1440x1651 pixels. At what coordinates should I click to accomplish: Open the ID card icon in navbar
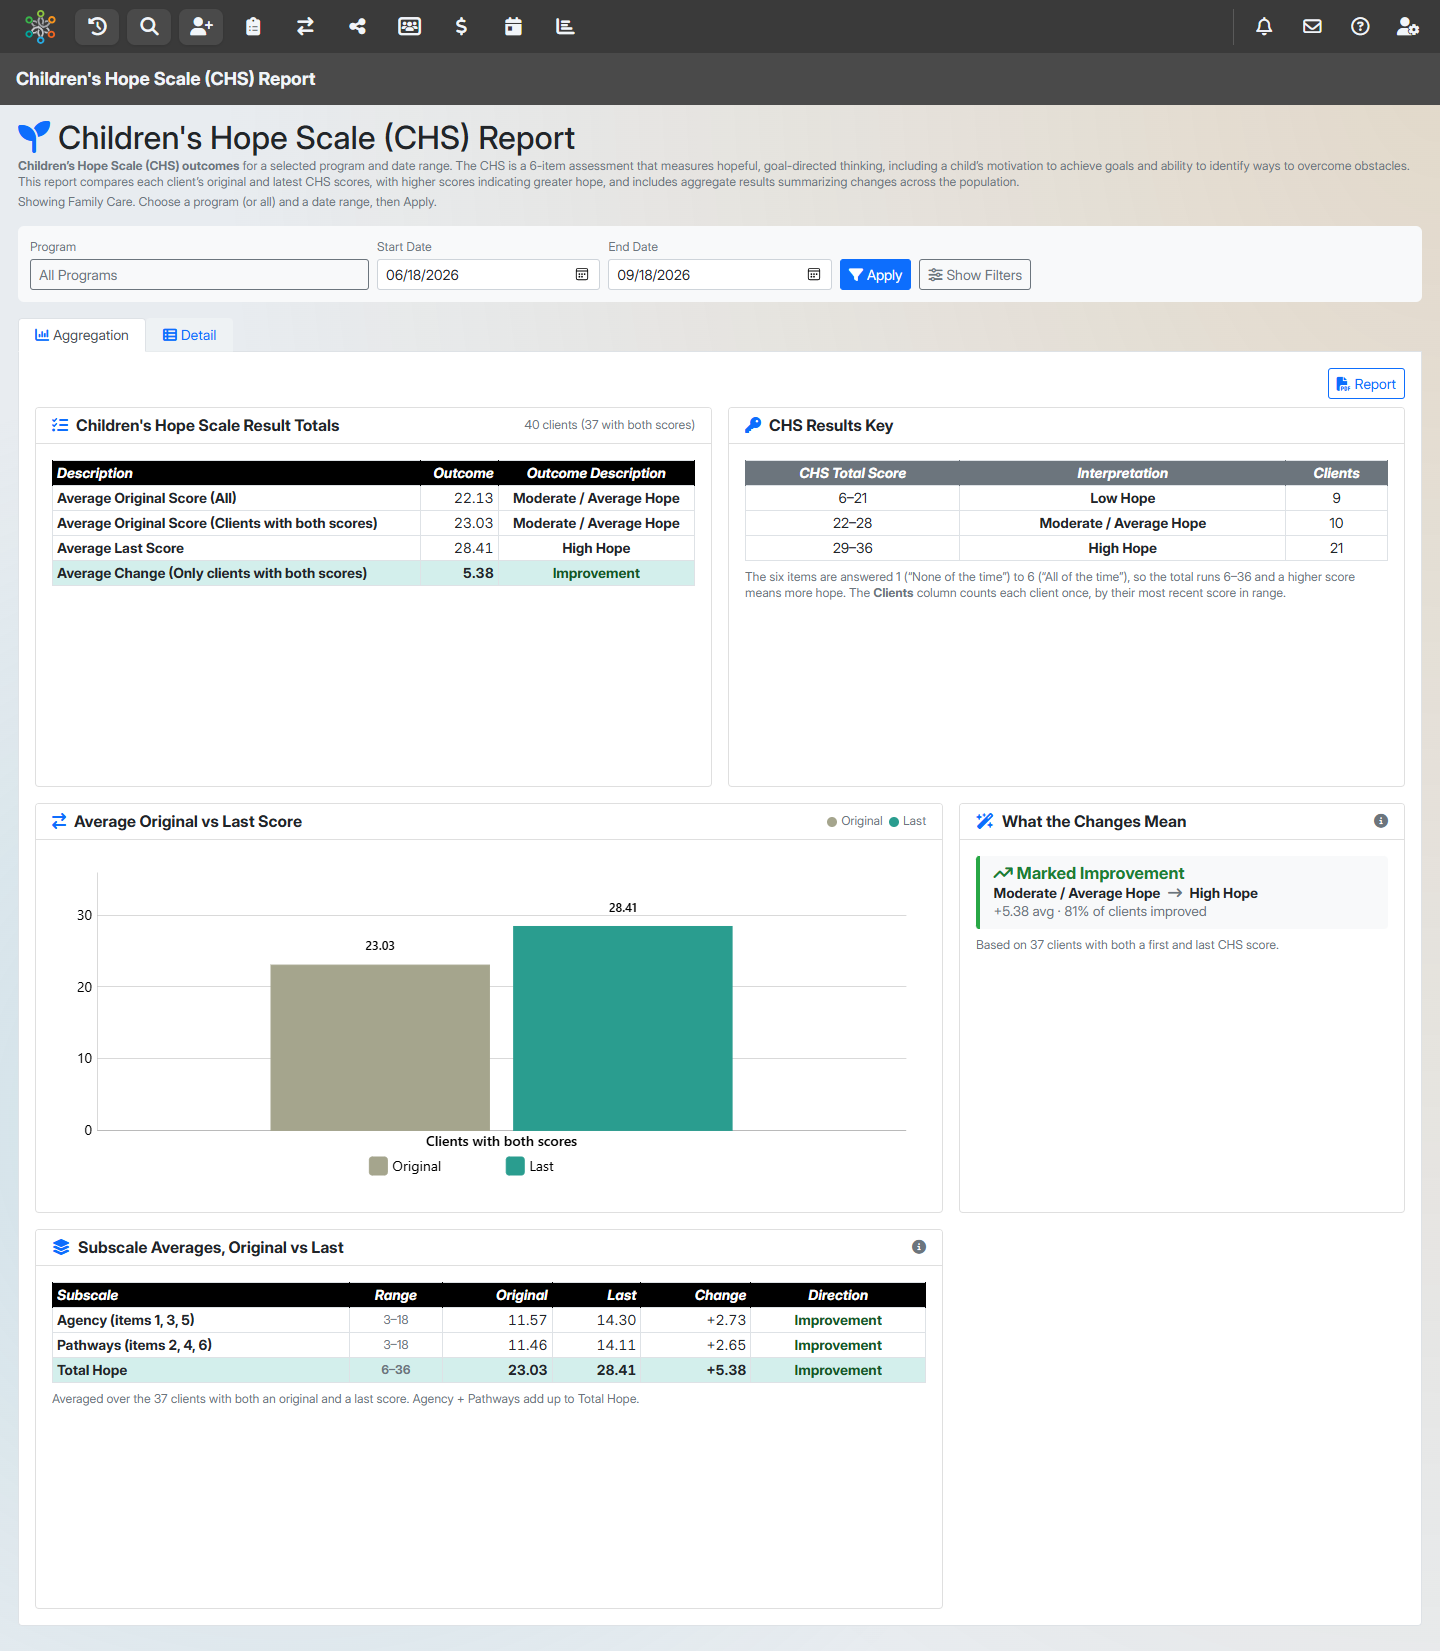click(409, 26)
